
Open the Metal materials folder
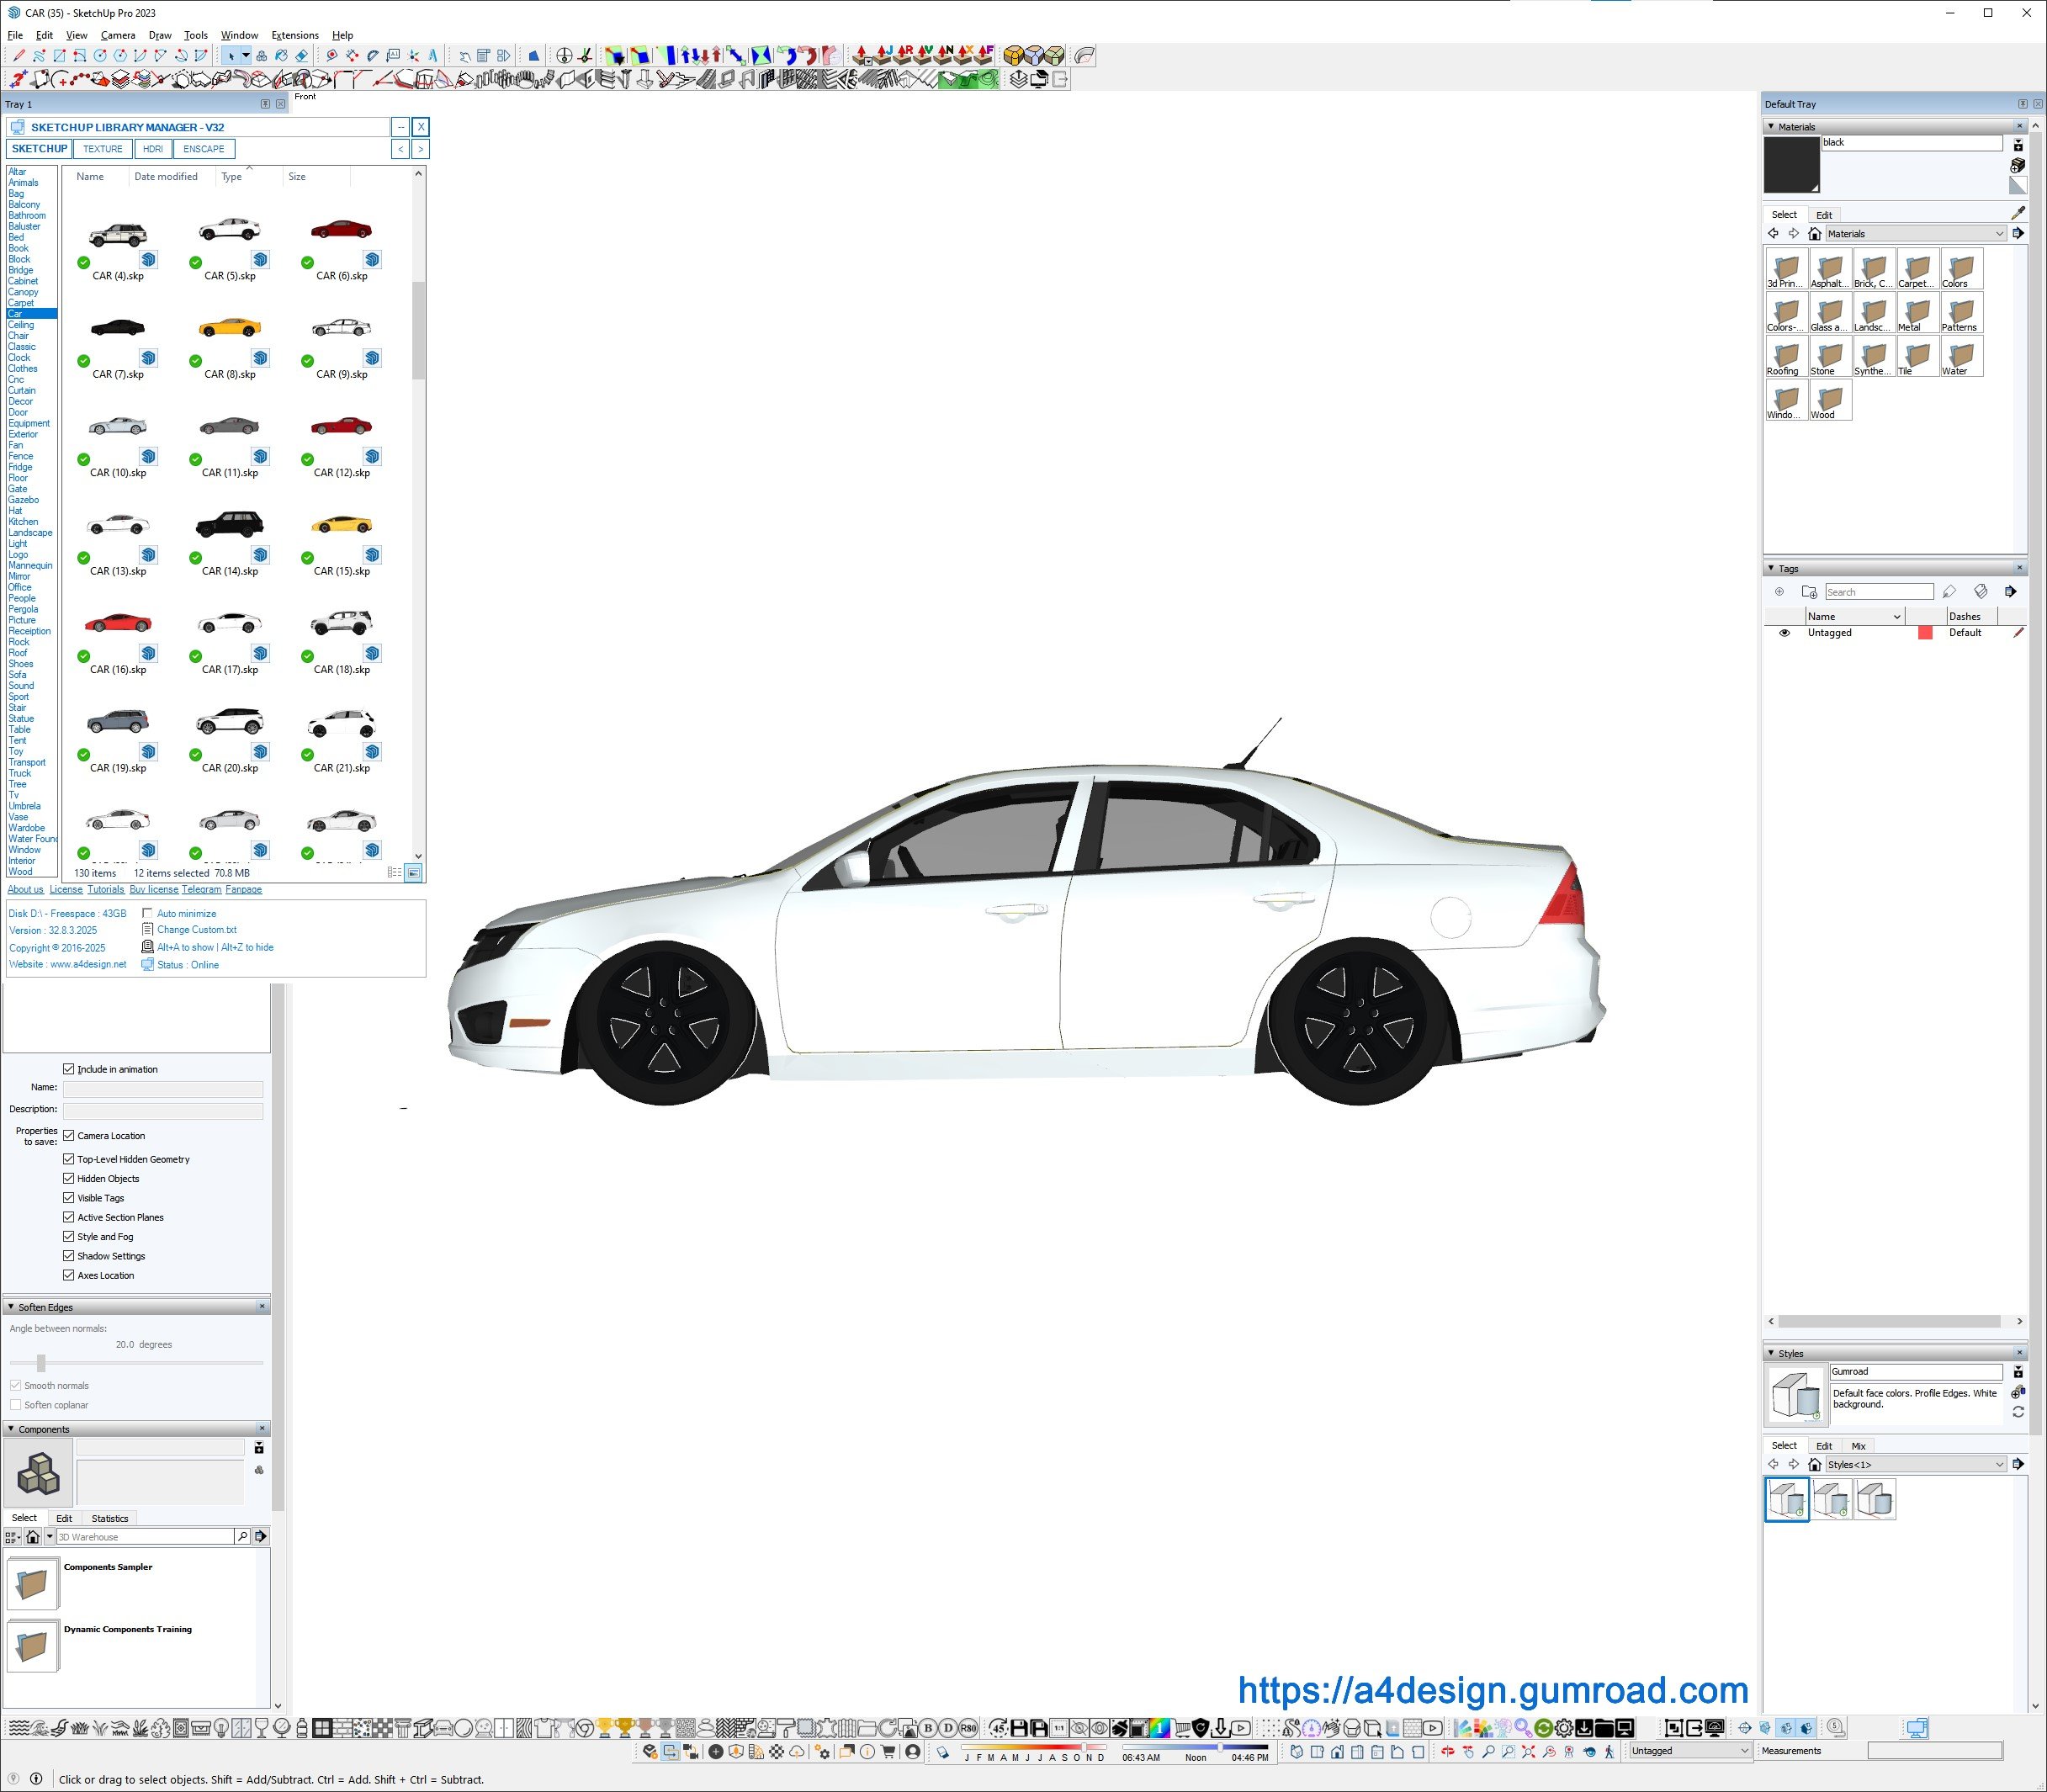1917,314
